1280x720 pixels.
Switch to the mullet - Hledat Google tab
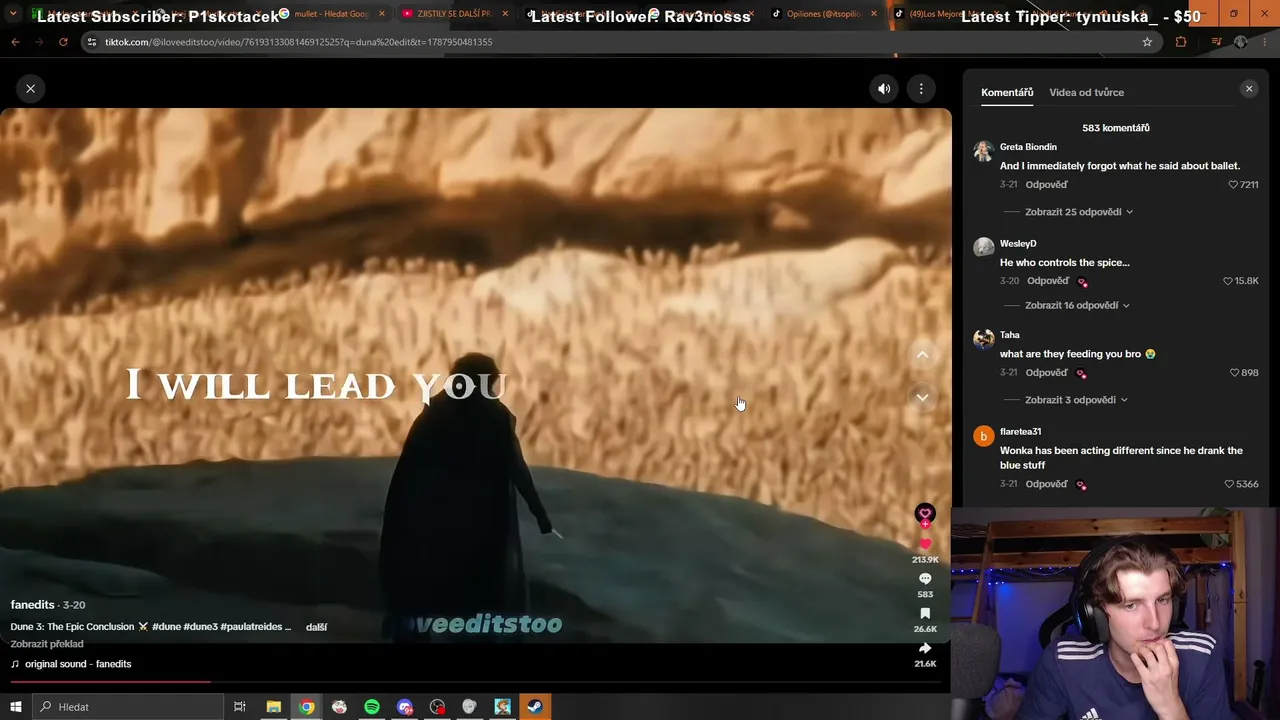click(x=332, y=14)
